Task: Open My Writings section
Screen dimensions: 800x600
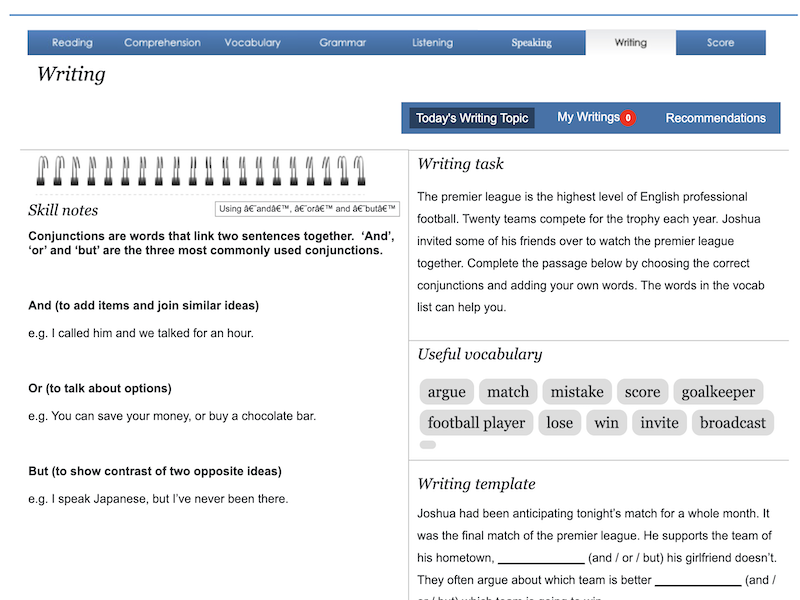Action: (x=588, y=117)
